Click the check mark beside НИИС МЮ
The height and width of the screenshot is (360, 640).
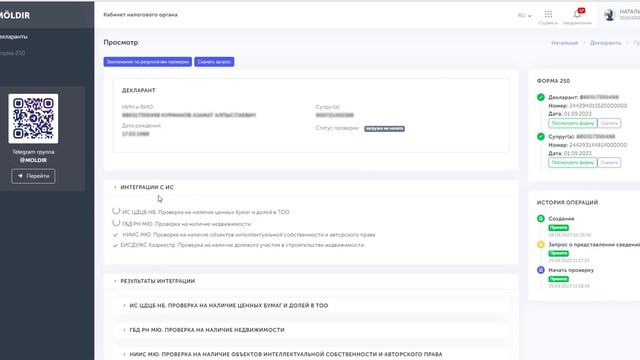tap(116, 235)
